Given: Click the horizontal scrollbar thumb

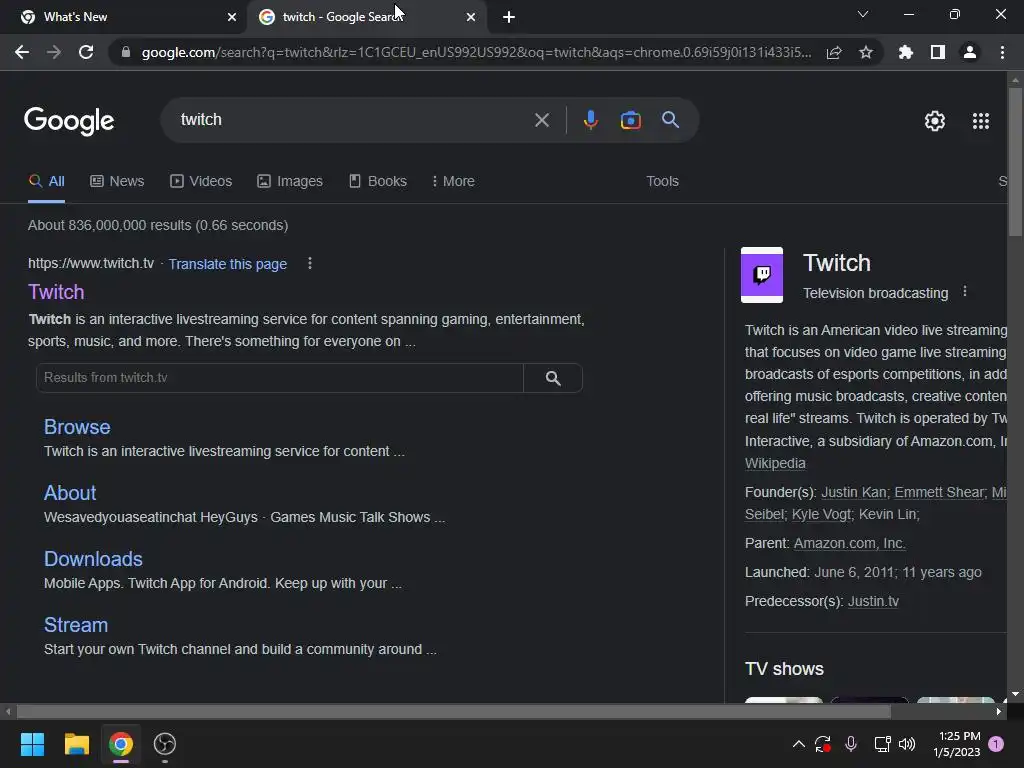Looking at the screenshot, I should point(454,711).
